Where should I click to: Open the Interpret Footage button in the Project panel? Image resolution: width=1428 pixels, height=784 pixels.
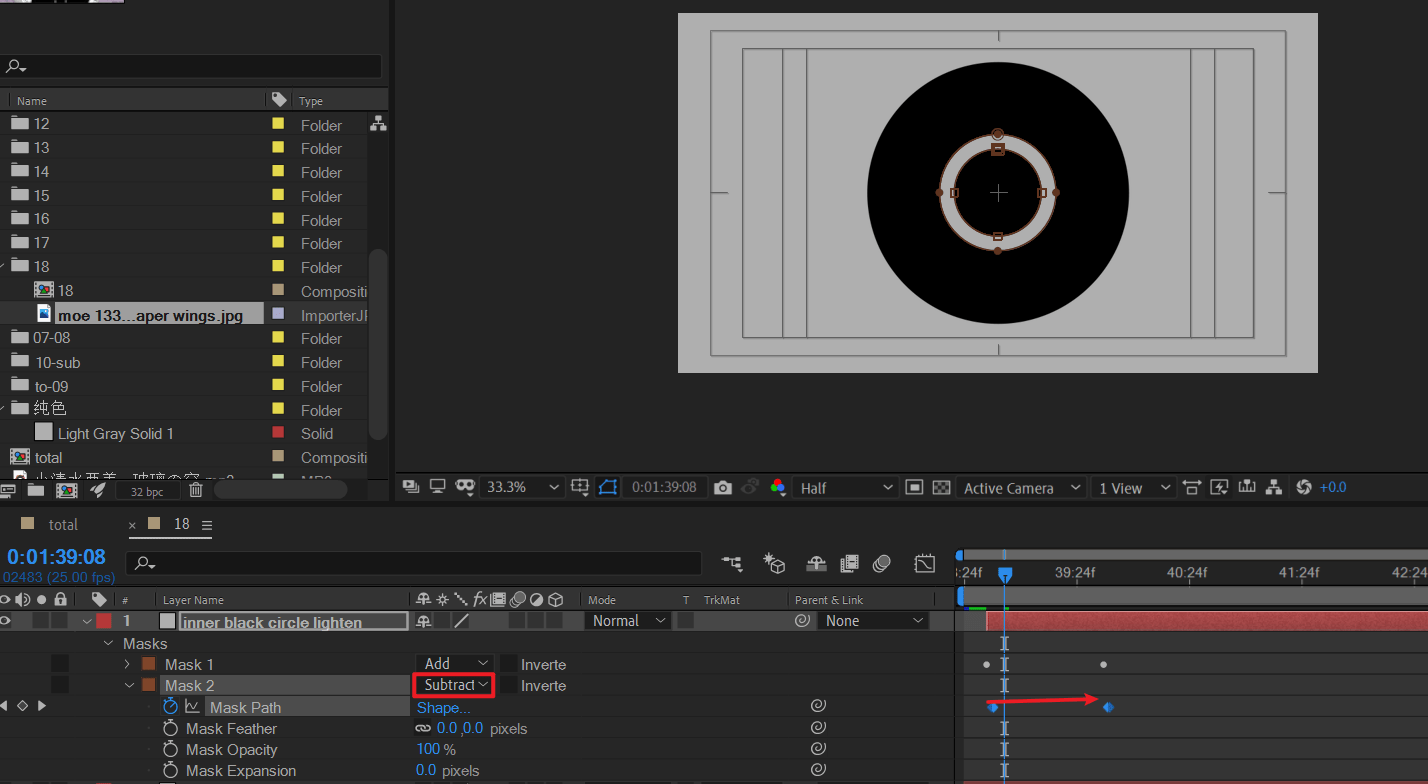(7, 490)
